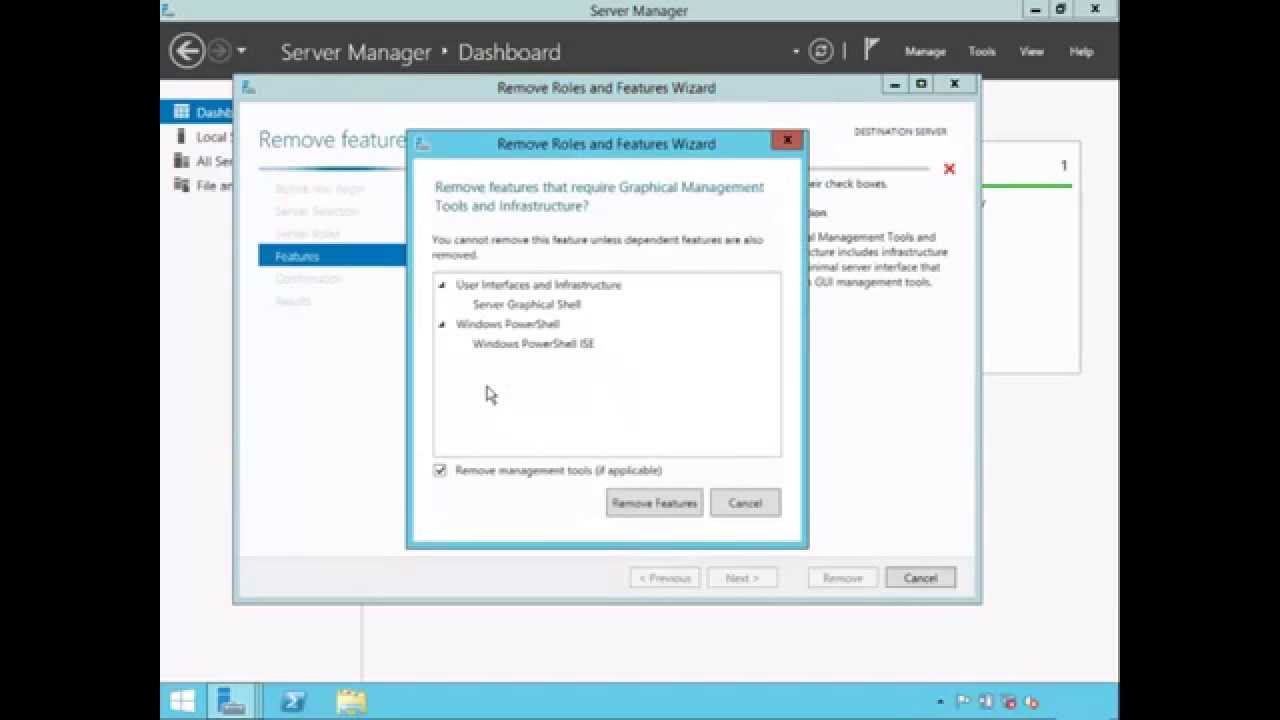Show hidden tray icons arrow
Image resolution: width=1280 pixels, height=720 pixels.
(x=939, y=702)
